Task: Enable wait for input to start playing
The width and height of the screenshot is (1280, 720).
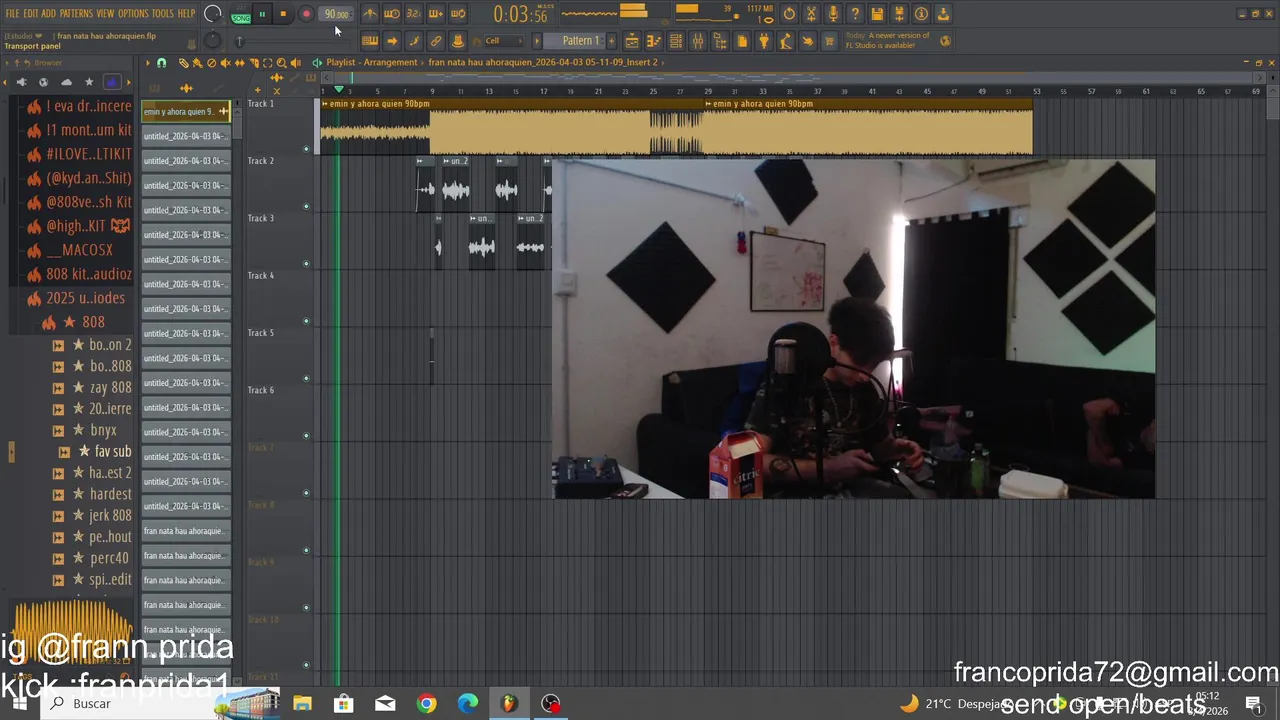Action: pyautogui.click(x=392, y=14)
